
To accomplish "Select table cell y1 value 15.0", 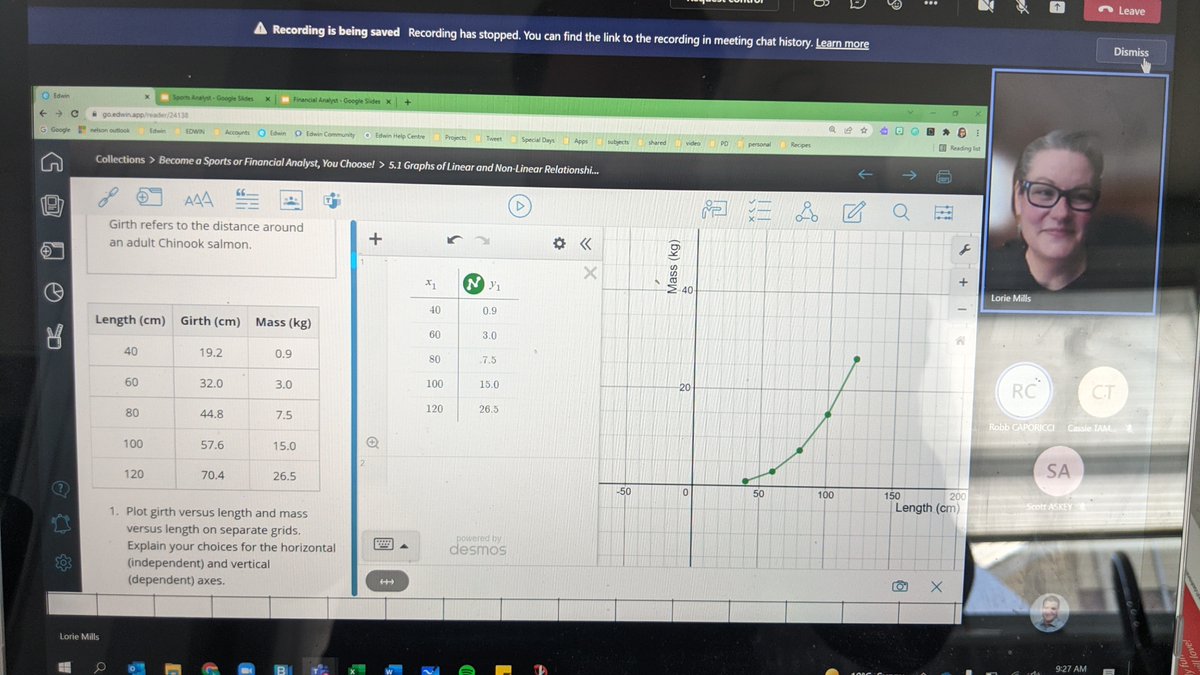I will click(489, 384).
